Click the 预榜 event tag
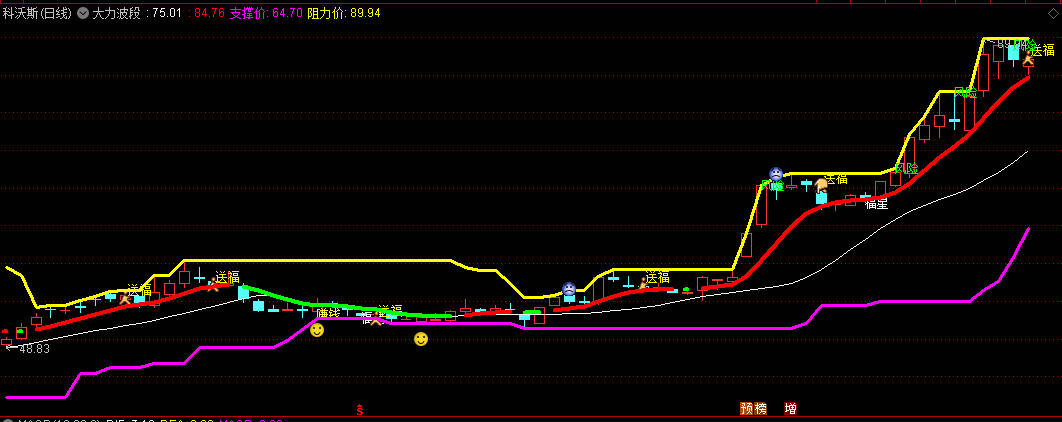 click(x=753, y=408)
